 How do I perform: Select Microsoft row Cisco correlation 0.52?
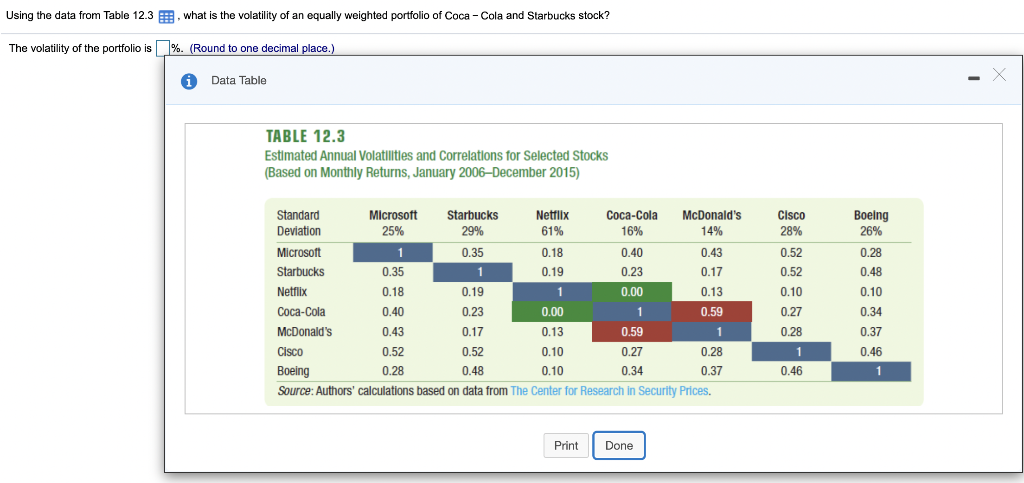coord(792,253)
